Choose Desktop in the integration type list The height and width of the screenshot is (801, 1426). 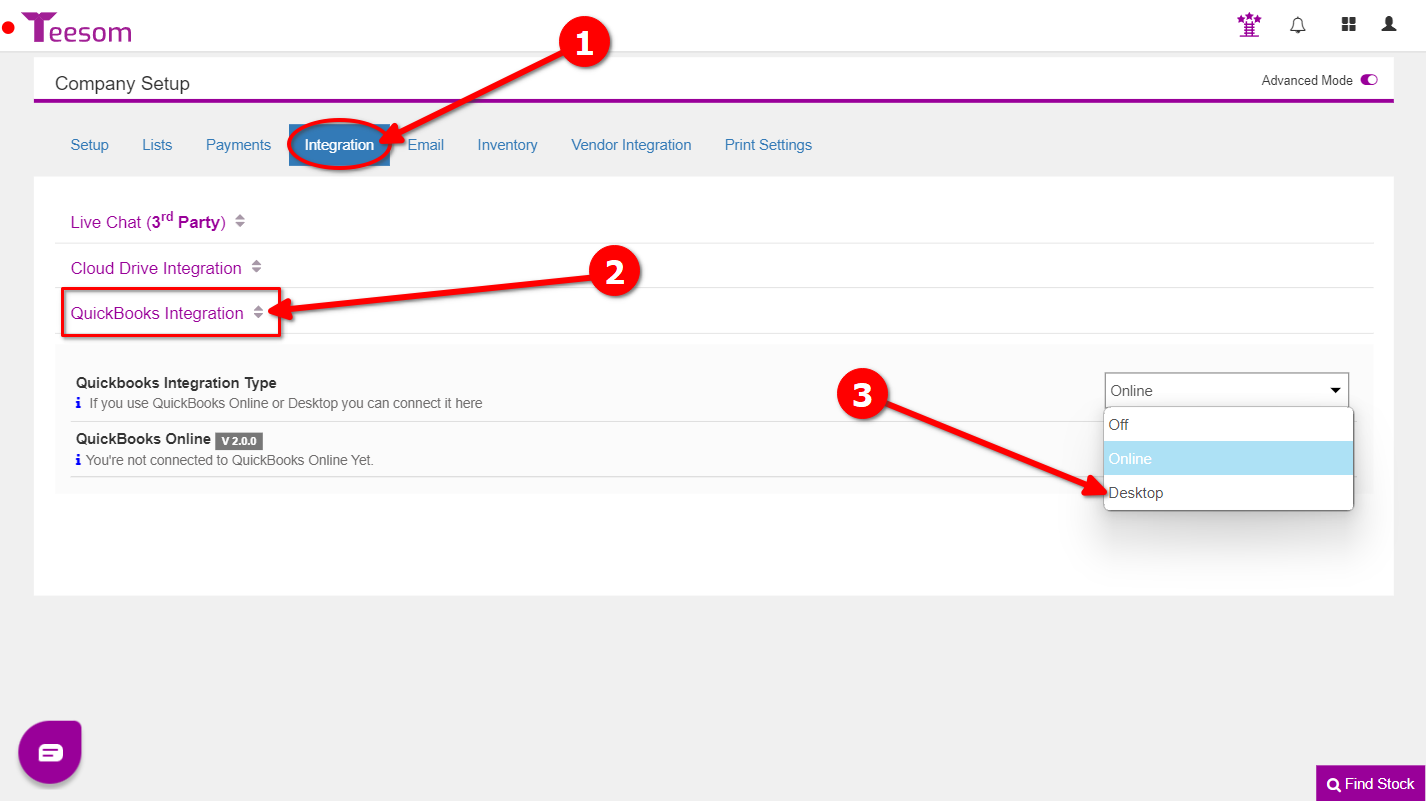tap(1229, 492)
